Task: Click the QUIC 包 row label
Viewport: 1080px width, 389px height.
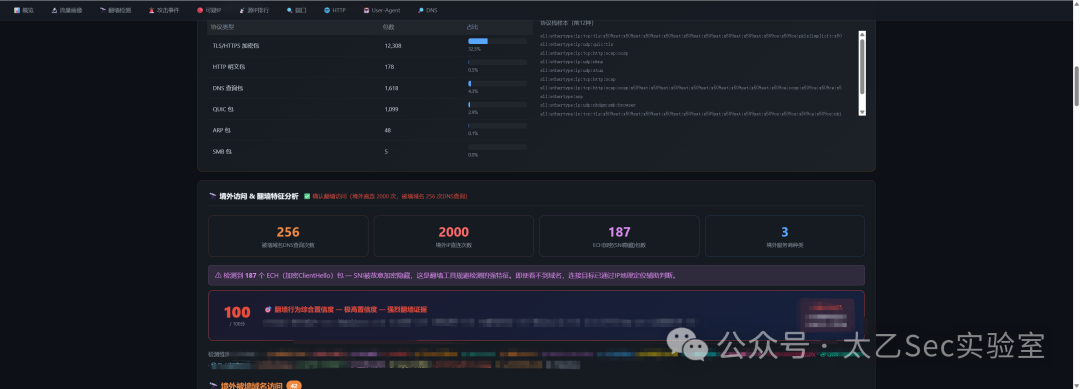Action: [223, 109]
